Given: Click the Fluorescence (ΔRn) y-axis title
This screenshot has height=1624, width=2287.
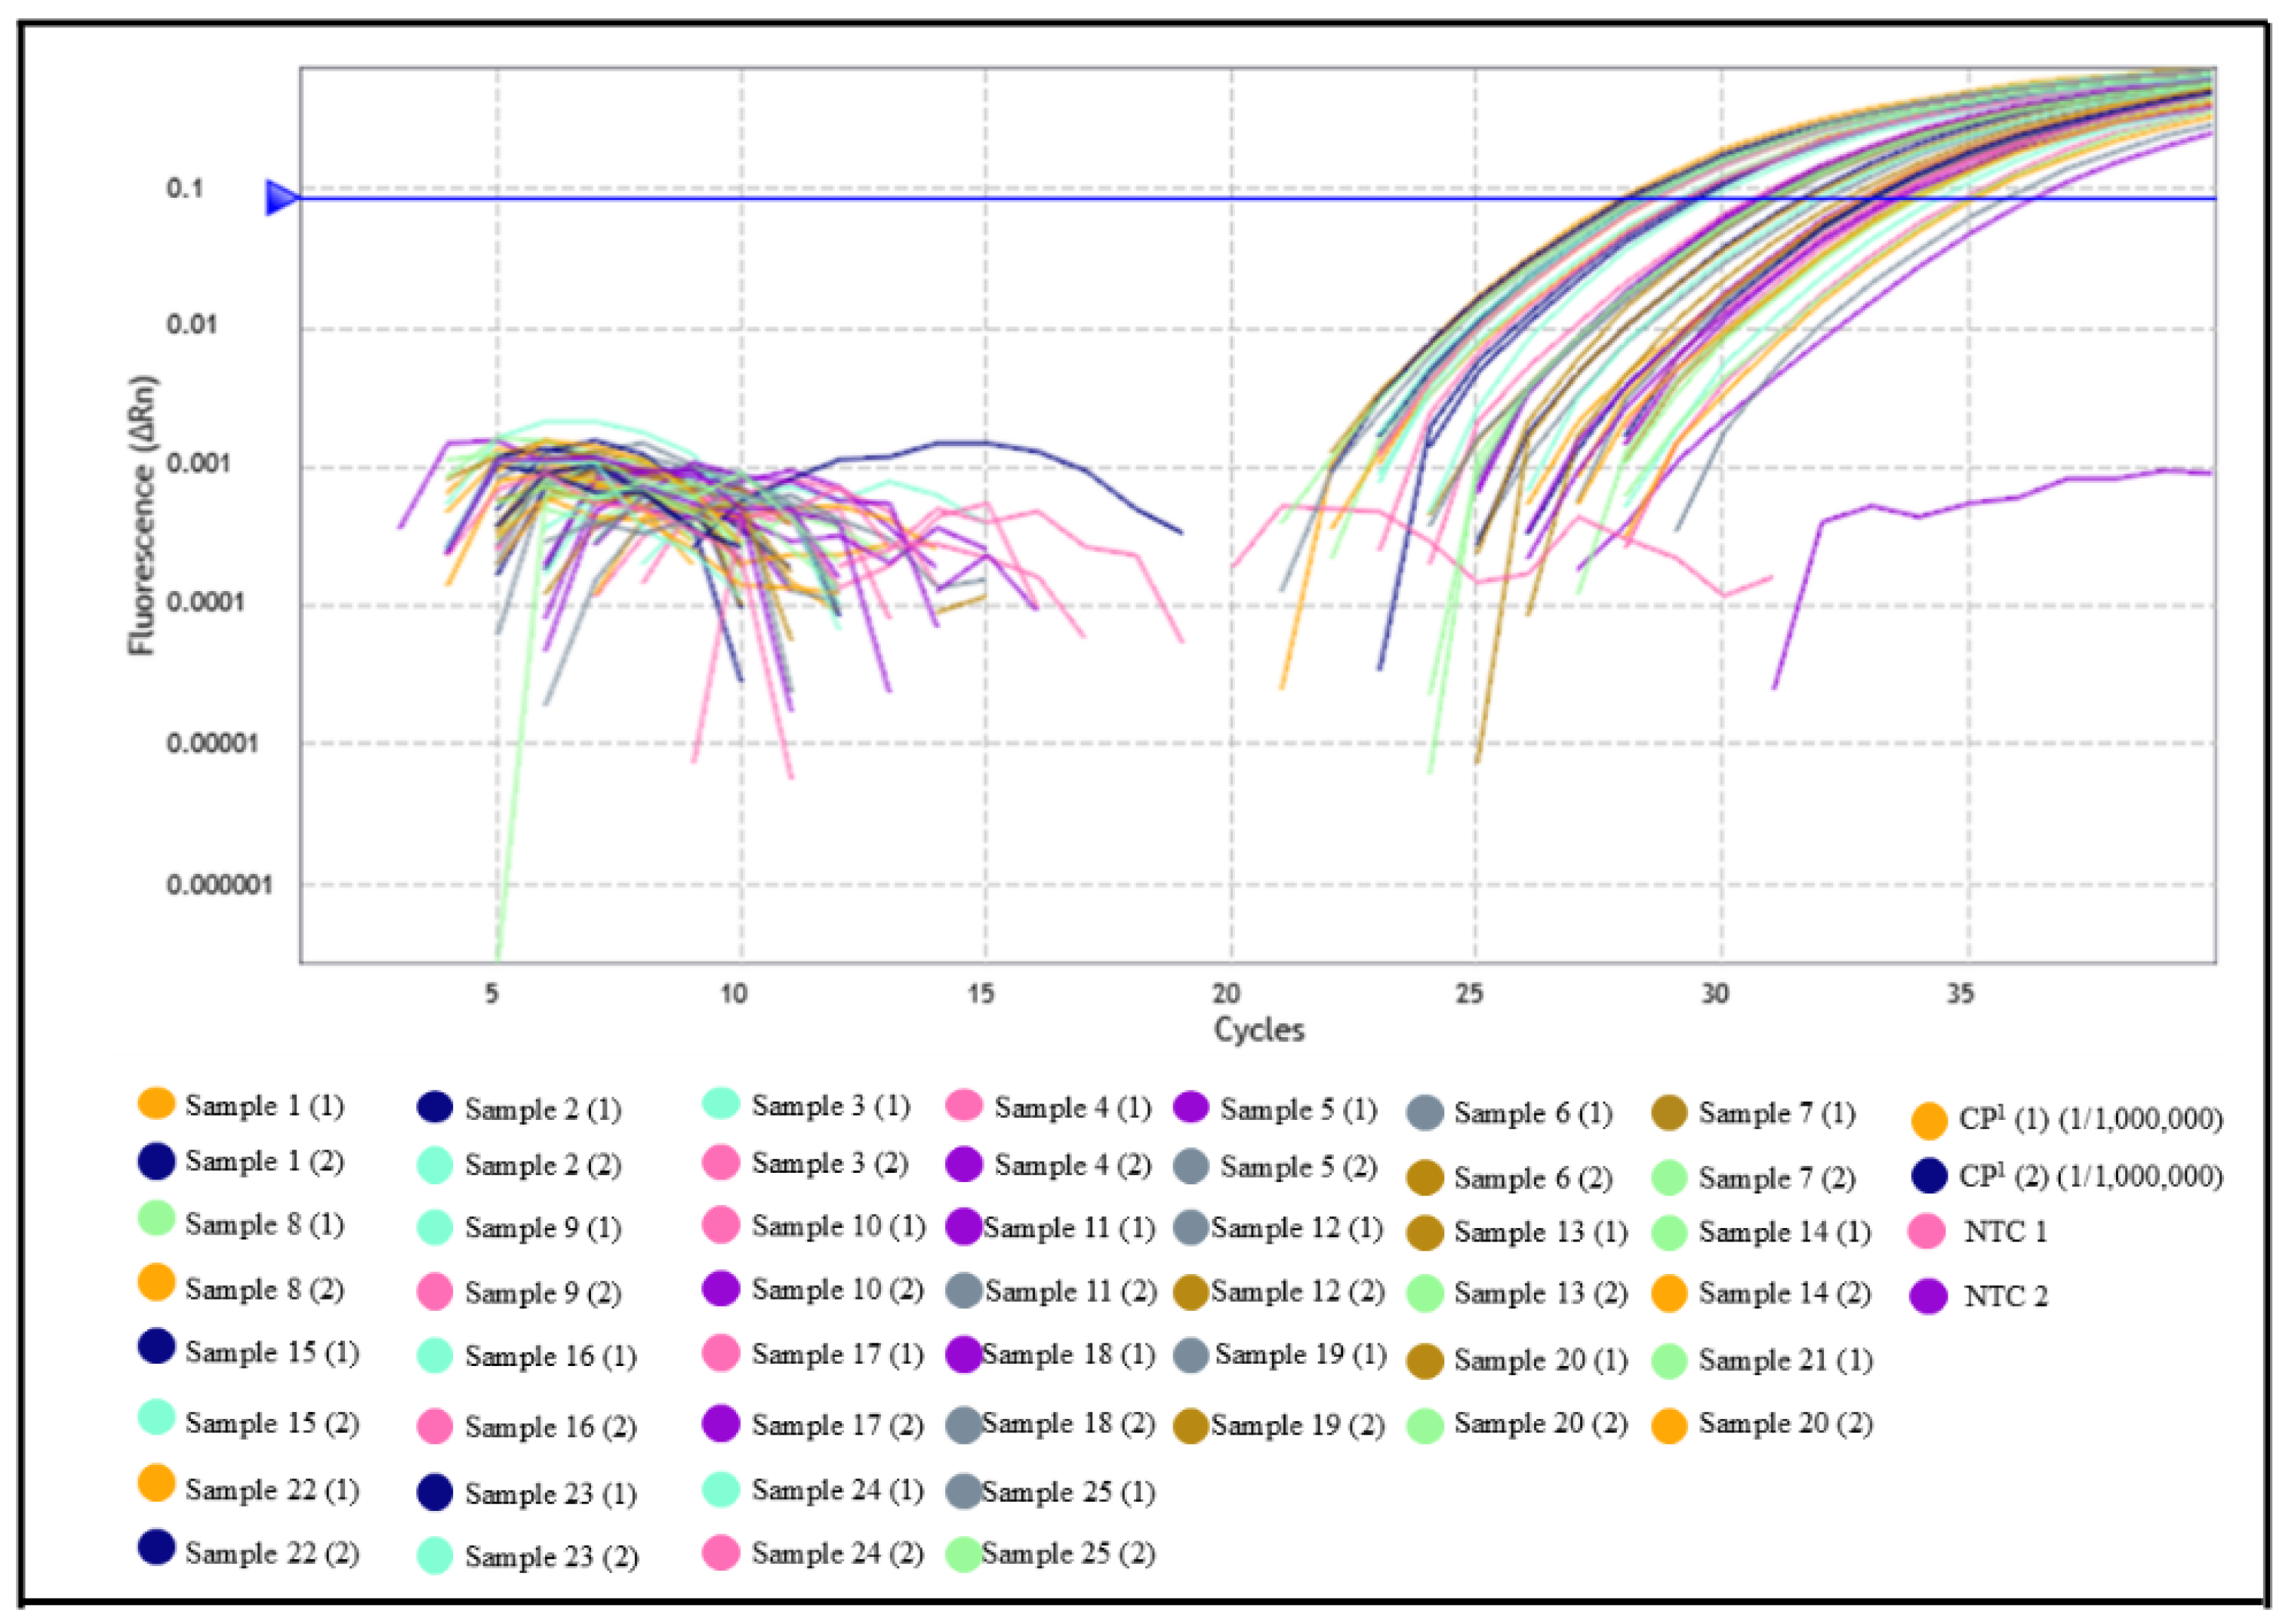Looking at the screenshot, I should [143, 515].
